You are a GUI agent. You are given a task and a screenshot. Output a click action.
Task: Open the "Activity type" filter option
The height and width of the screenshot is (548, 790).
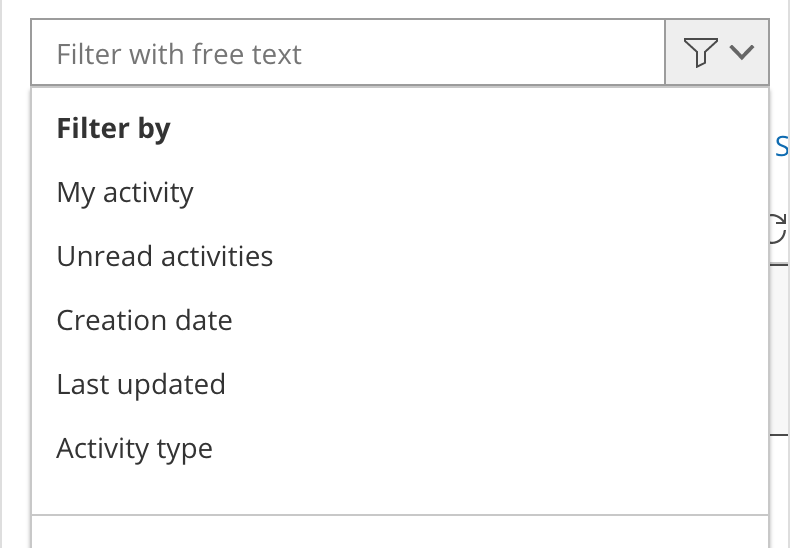coord(134,448)
